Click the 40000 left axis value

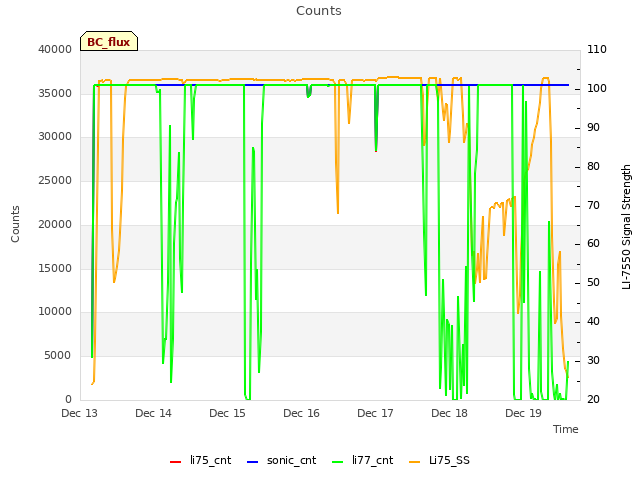55,49
